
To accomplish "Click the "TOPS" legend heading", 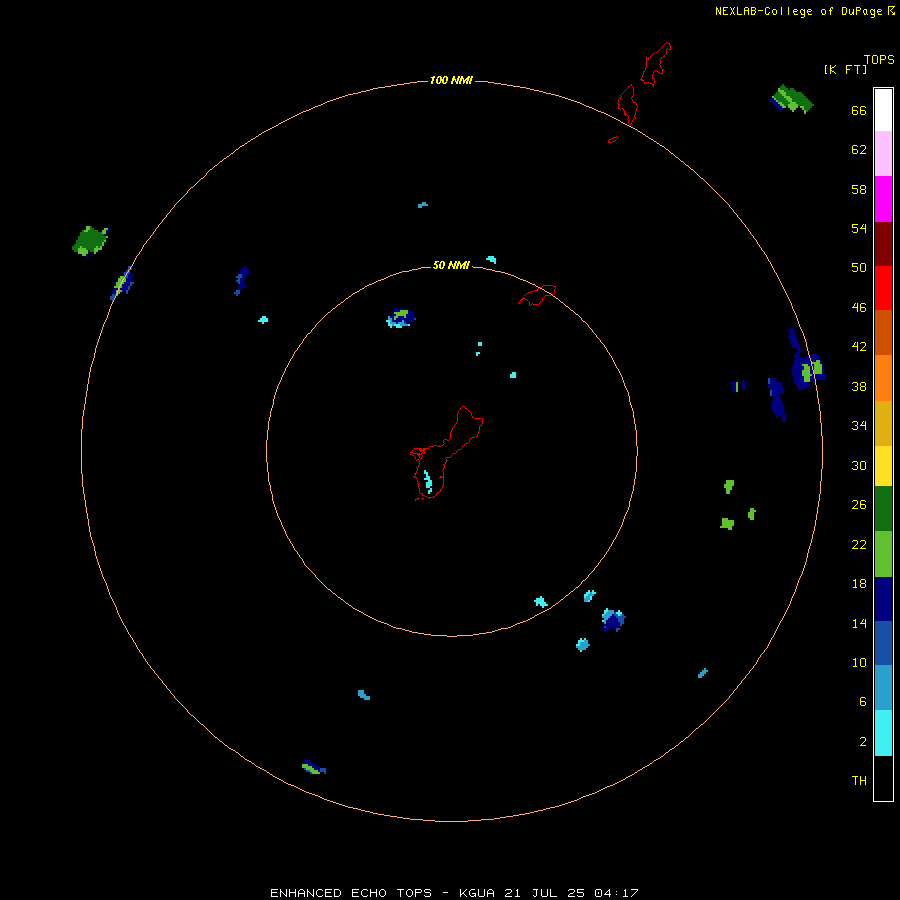I will click(879, 59).
